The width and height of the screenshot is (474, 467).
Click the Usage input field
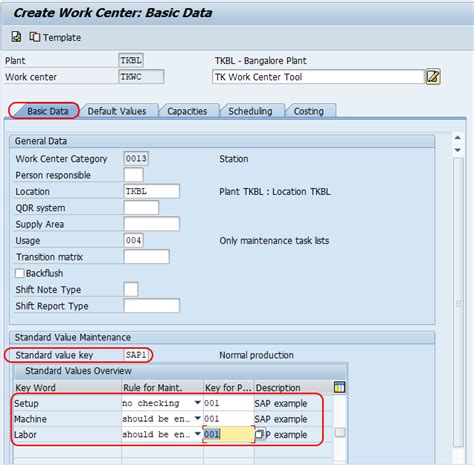133,240
